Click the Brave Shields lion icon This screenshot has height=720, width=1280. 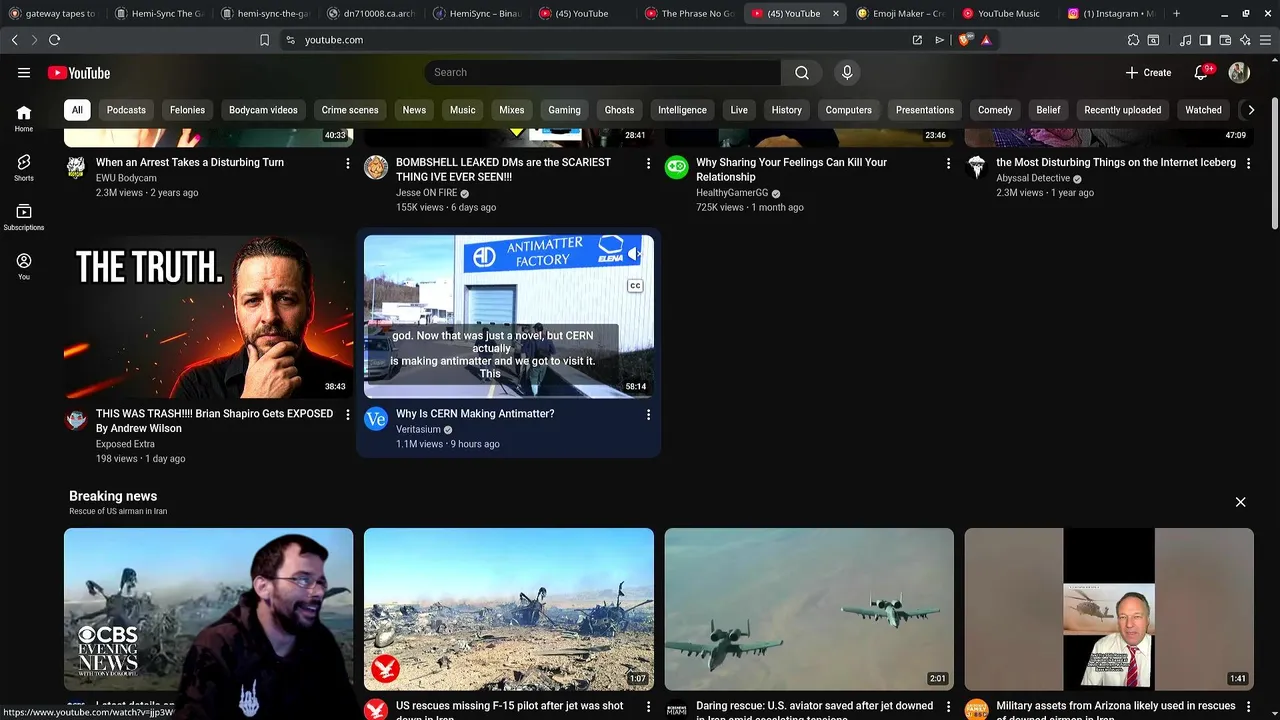[x=965, y=40]
